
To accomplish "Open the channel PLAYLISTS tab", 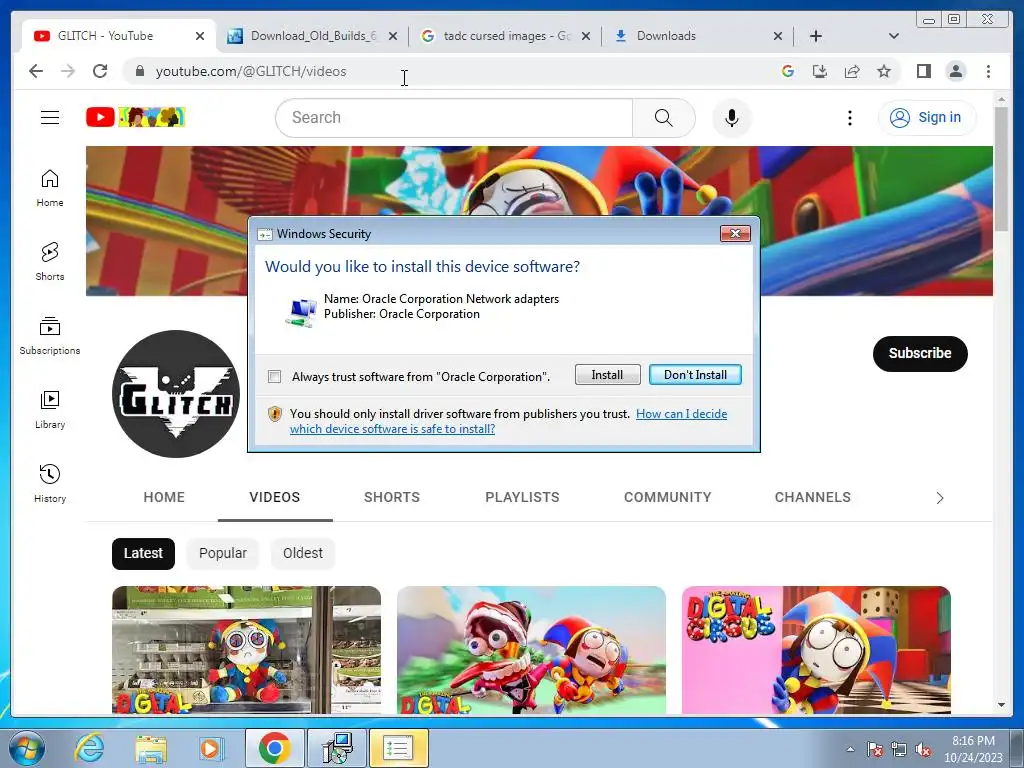I will pyautogui.click(x=522, y=497).
